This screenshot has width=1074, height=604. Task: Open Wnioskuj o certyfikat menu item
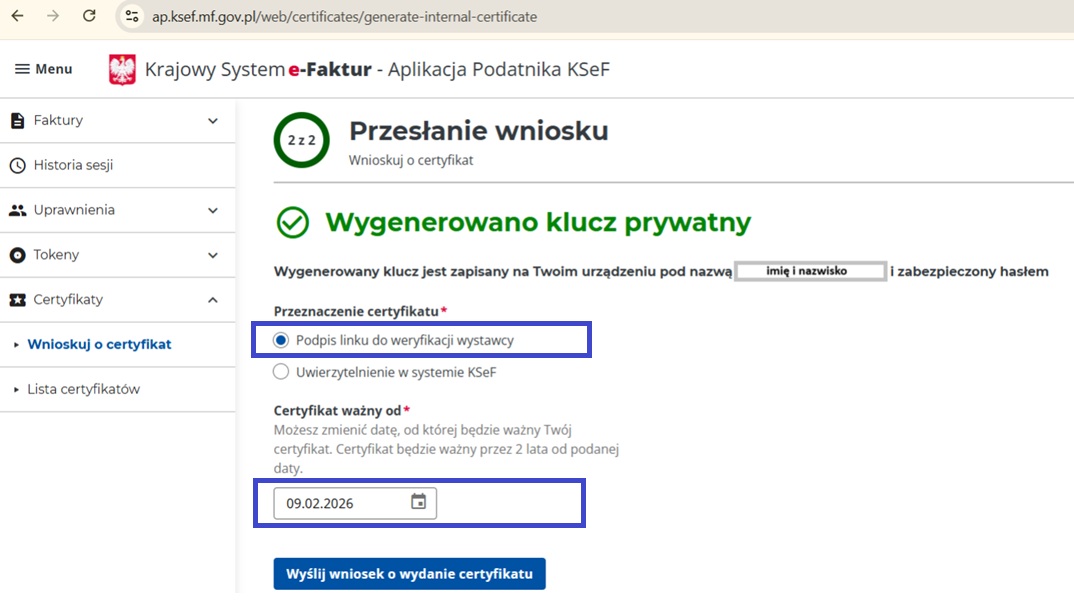[99, 345]
